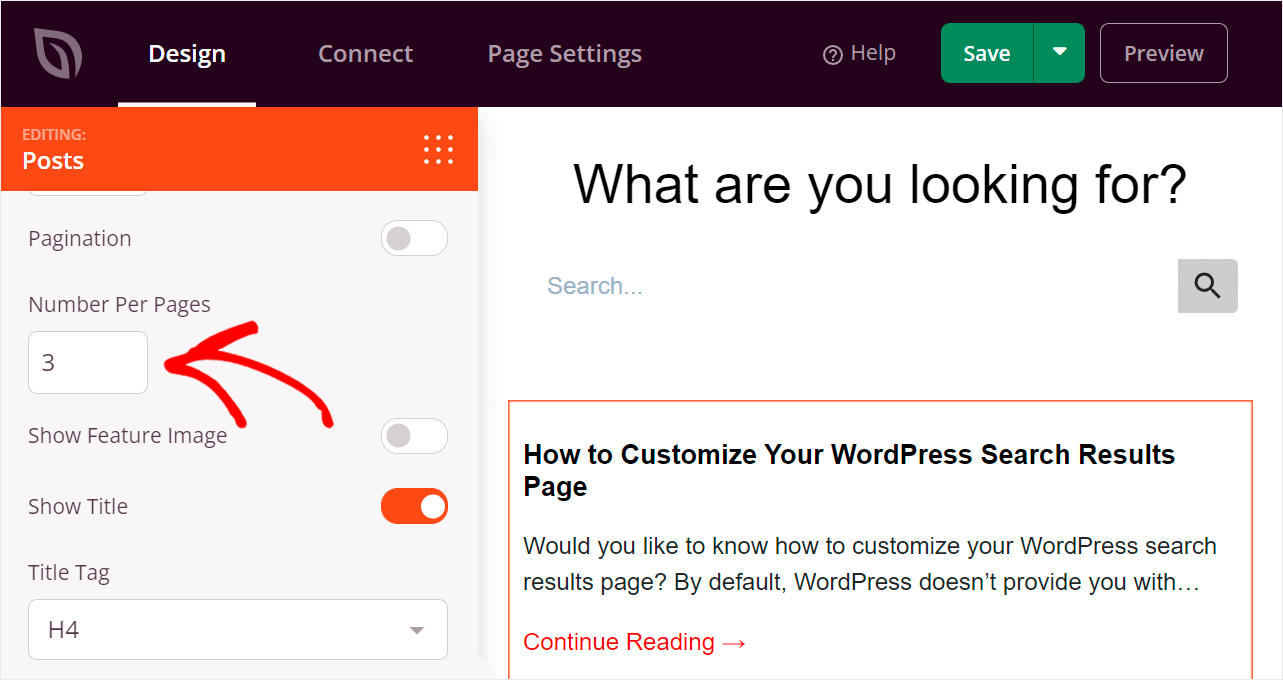Click the green Save button

tap(987, 53)
